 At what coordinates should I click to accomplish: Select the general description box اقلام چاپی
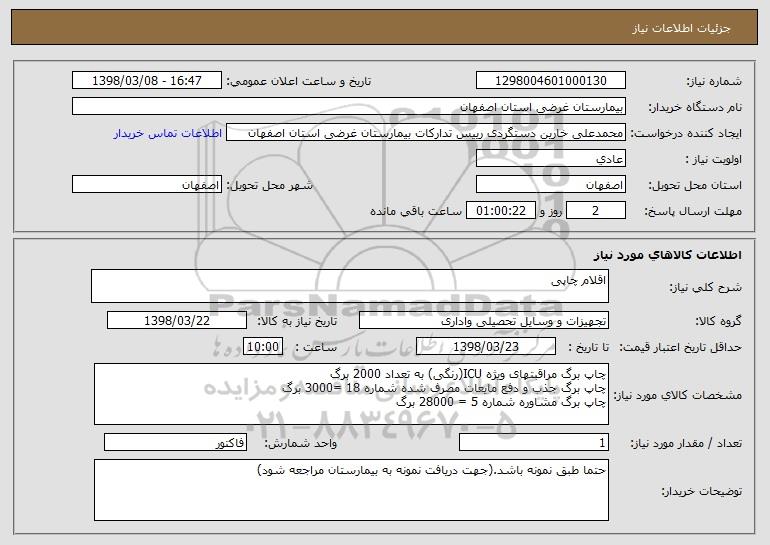coord(350,286)
